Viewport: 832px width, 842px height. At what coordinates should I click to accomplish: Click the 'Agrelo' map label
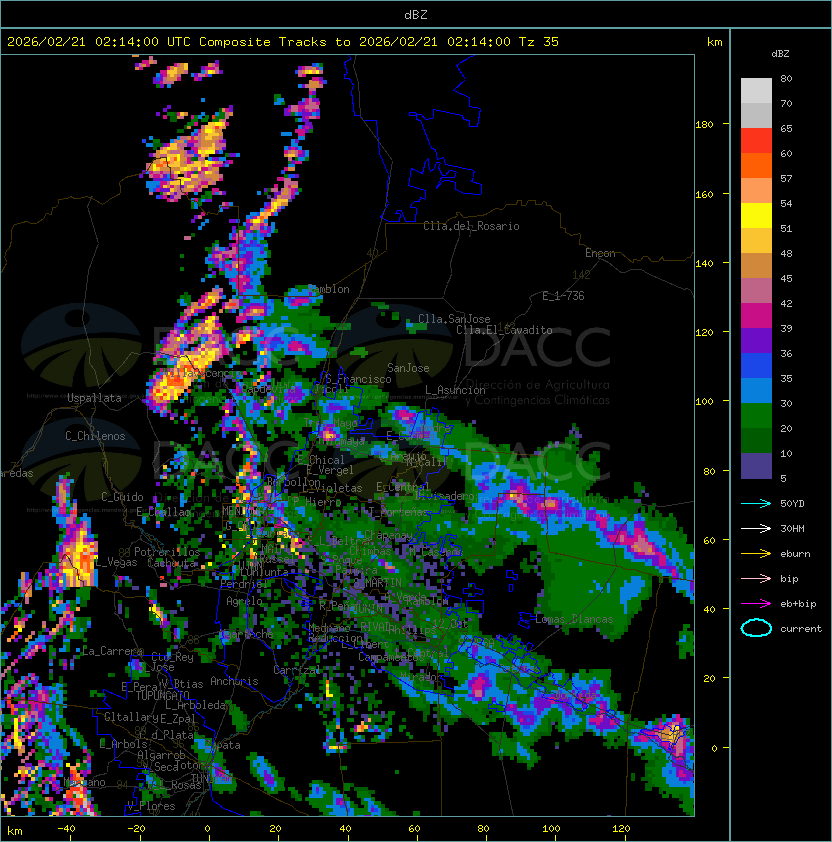click(244, 601)
